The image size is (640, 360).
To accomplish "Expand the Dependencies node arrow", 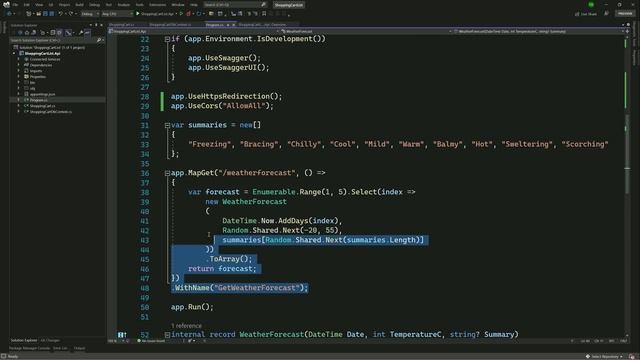I will pos(18,65).
